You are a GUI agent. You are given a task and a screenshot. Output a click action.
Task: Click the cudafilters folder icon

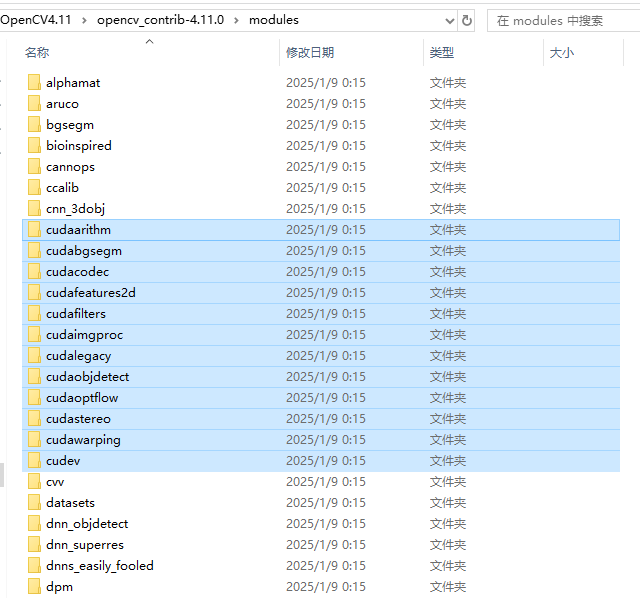tap(34, 313)
